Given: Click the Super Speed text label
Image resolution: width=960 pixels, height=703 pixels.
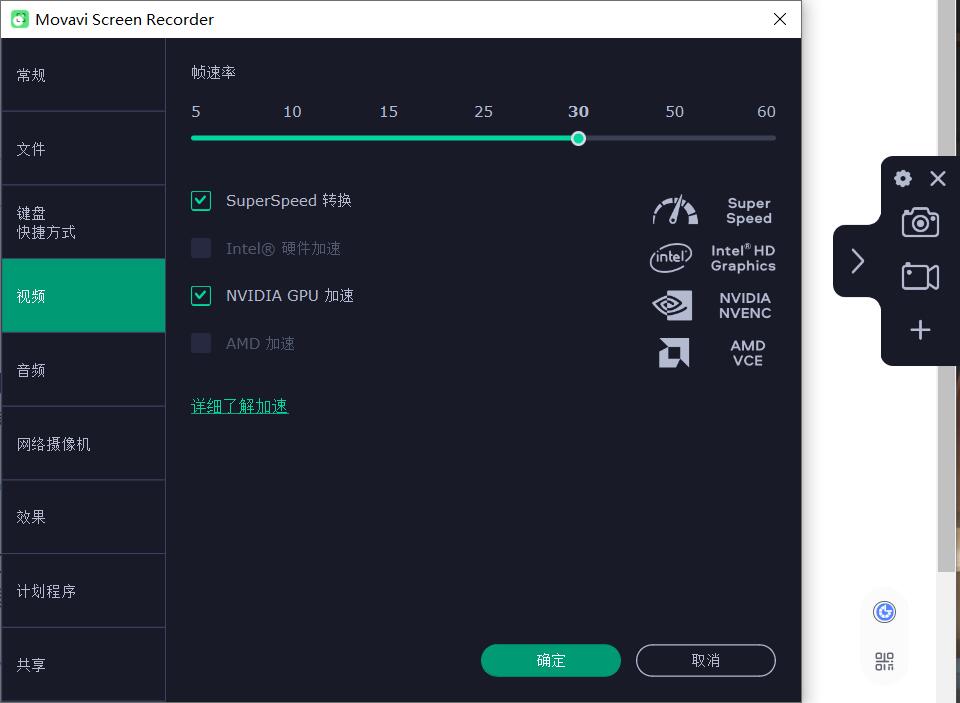Looking at the screenshot, I should 749,211.
